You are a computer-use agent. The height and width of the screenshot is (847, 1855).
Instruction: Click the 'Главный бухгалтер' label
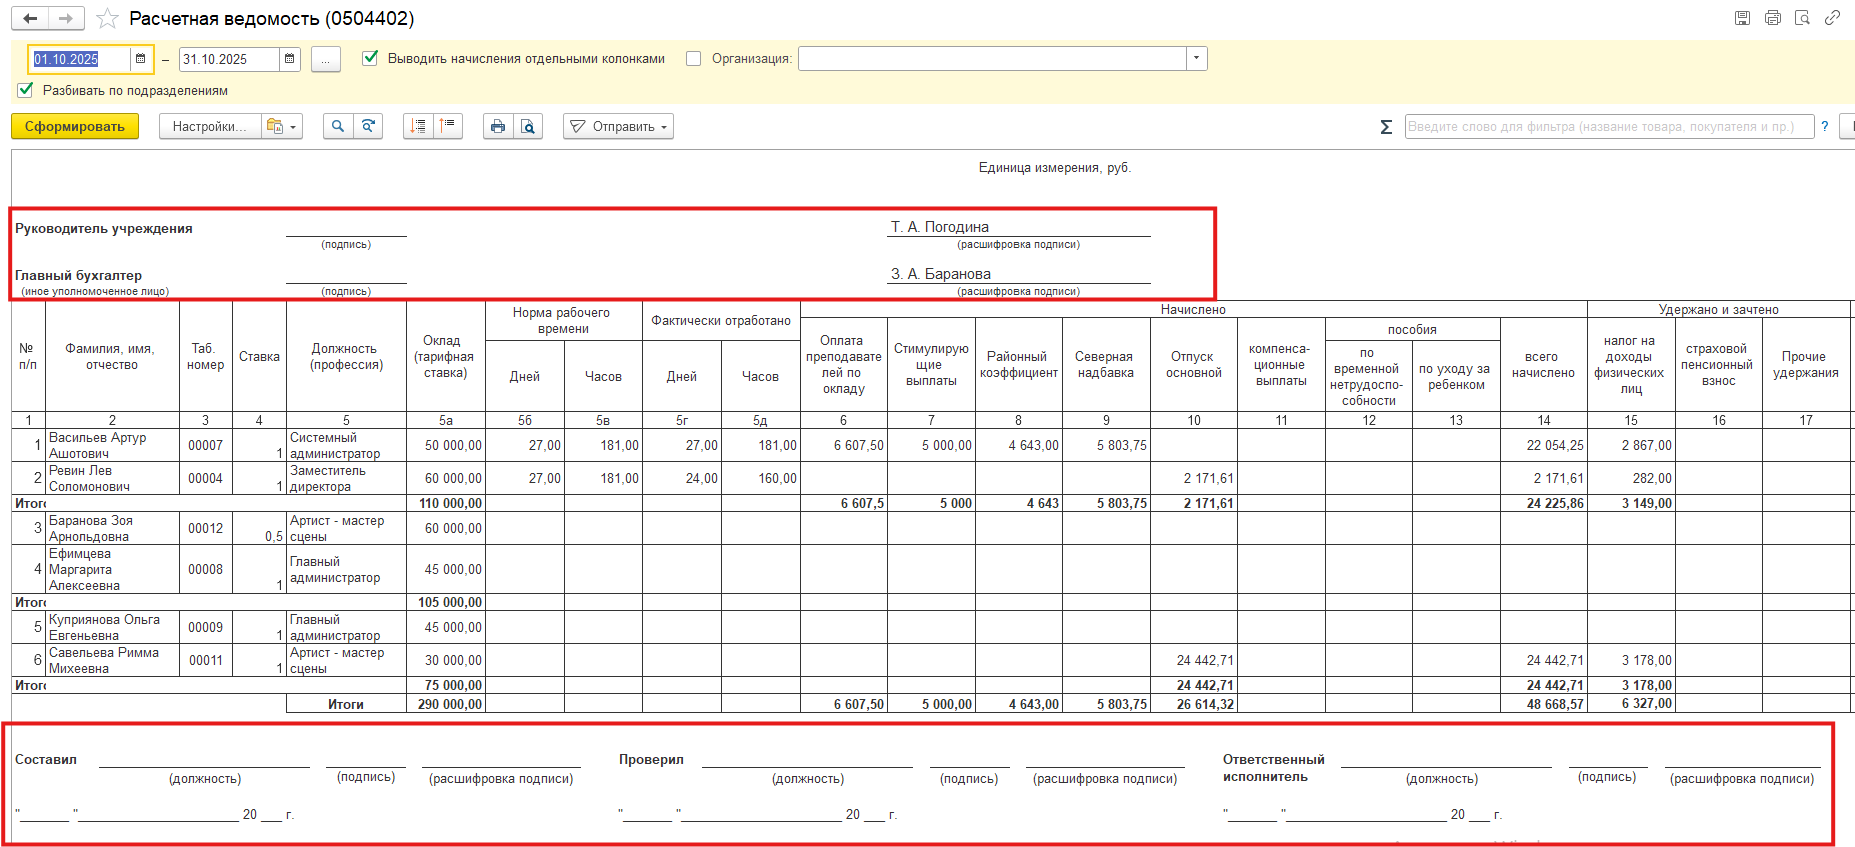click(x=78, y=275)
